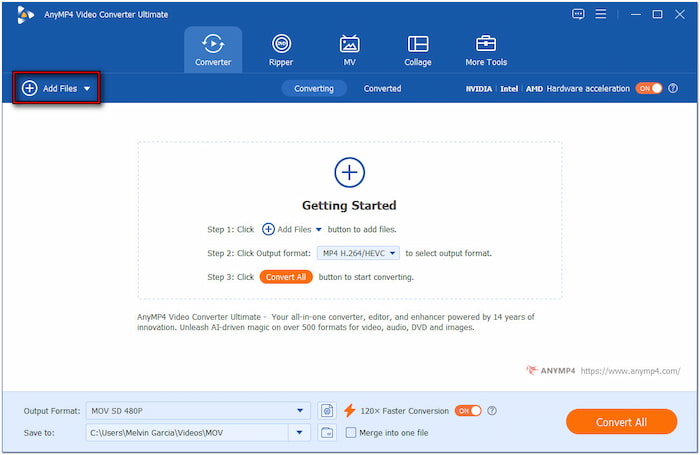700x455 pixels.
Task: Click the lightning bolt faster conversion icon
Action: tap(350, 411)
